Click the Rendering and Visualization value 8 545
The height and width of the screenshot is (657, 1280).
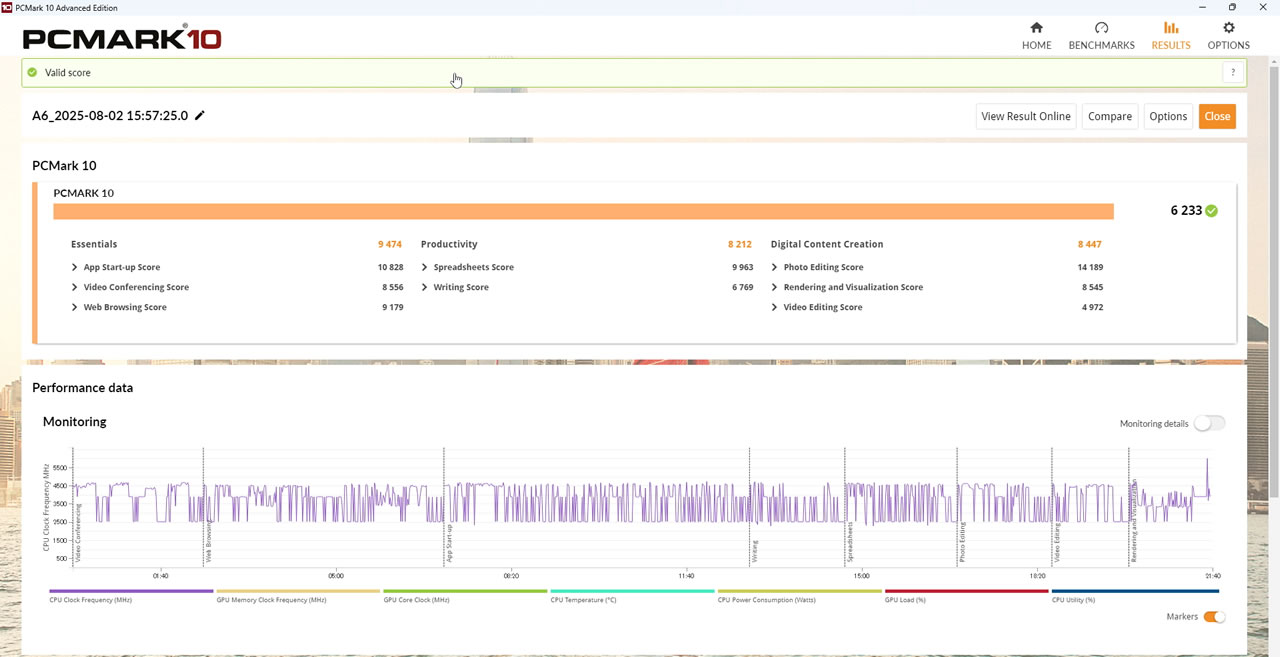(x=1091, y=287)
